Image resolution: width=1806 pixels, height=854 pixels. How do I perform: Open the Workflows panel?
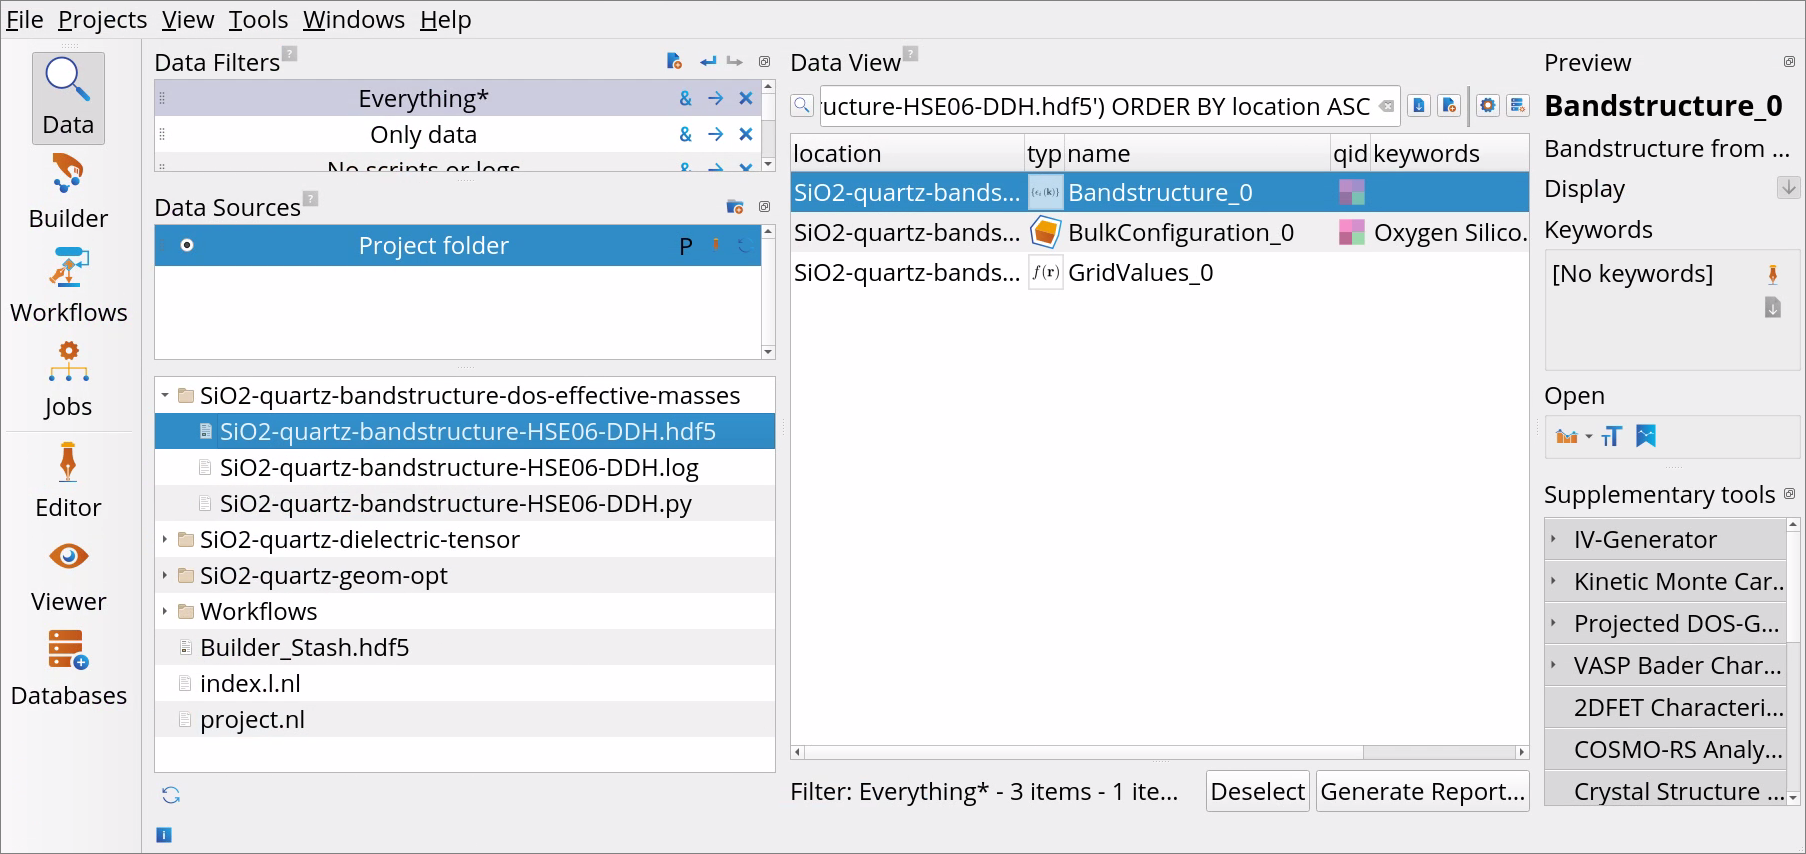[x=68, y=286]
